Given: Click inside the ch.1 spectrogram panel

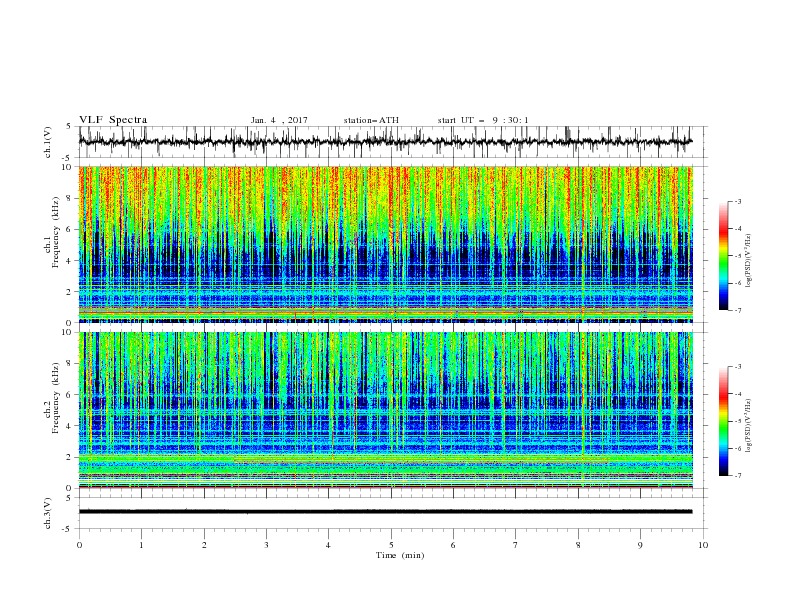Looking at the screenshot, I should [385, 244].
